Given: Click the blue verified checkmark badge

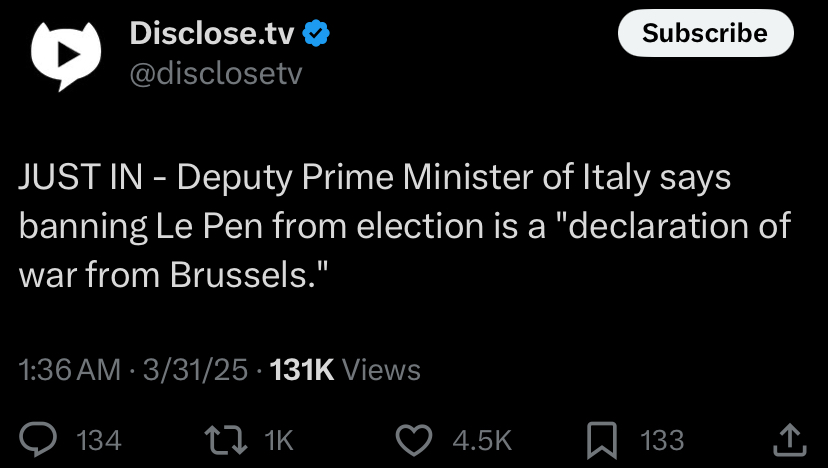Looking at the screenshot, I should (316, 33).
